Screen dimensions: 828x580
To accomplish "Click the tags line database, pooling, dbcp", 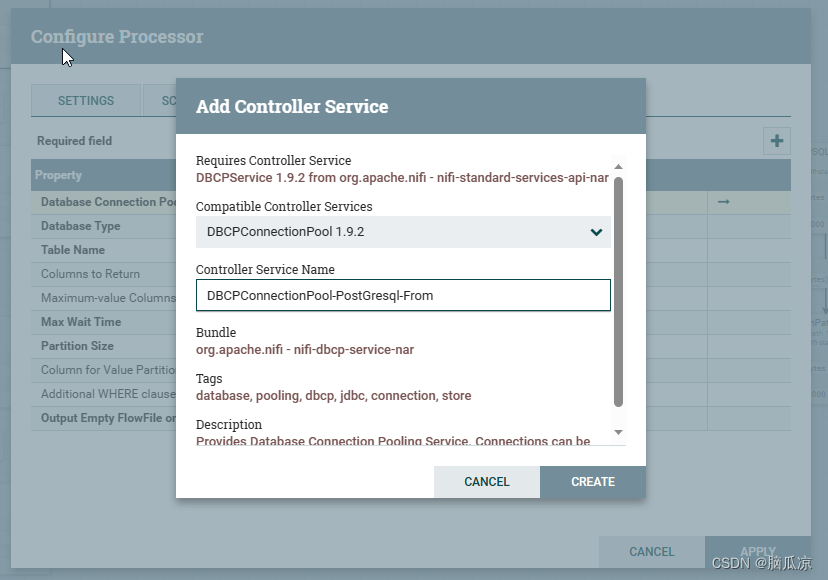I will [x=333, y=396].
